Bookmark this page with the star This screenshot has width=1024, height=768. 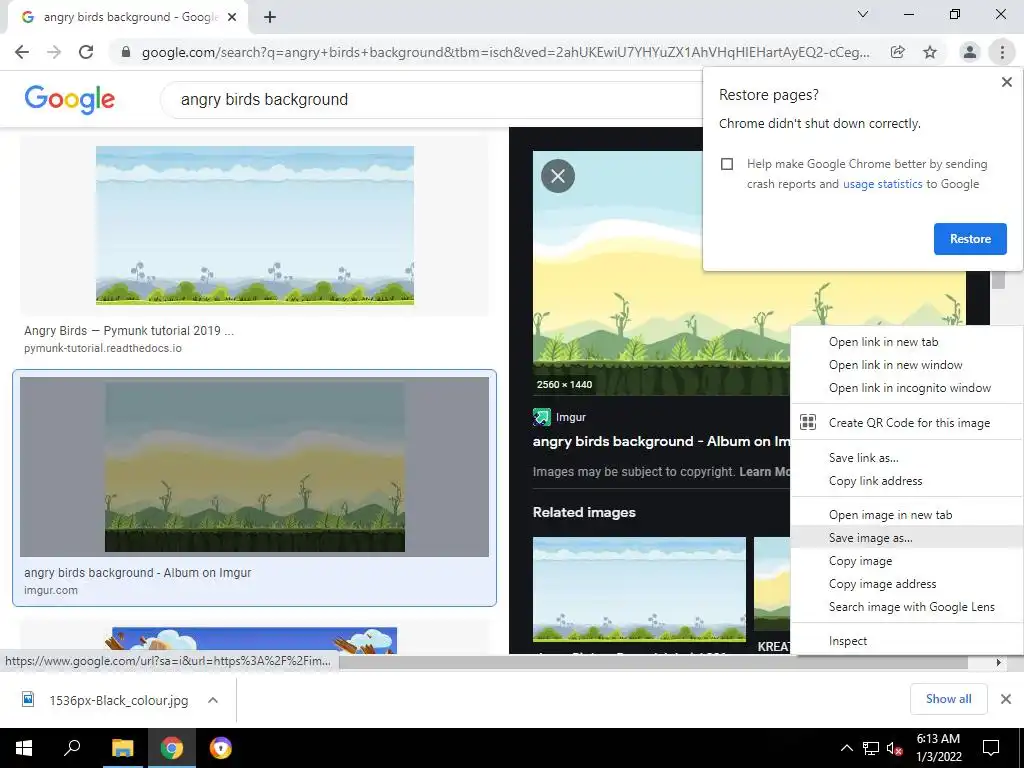tap(930, 52)
